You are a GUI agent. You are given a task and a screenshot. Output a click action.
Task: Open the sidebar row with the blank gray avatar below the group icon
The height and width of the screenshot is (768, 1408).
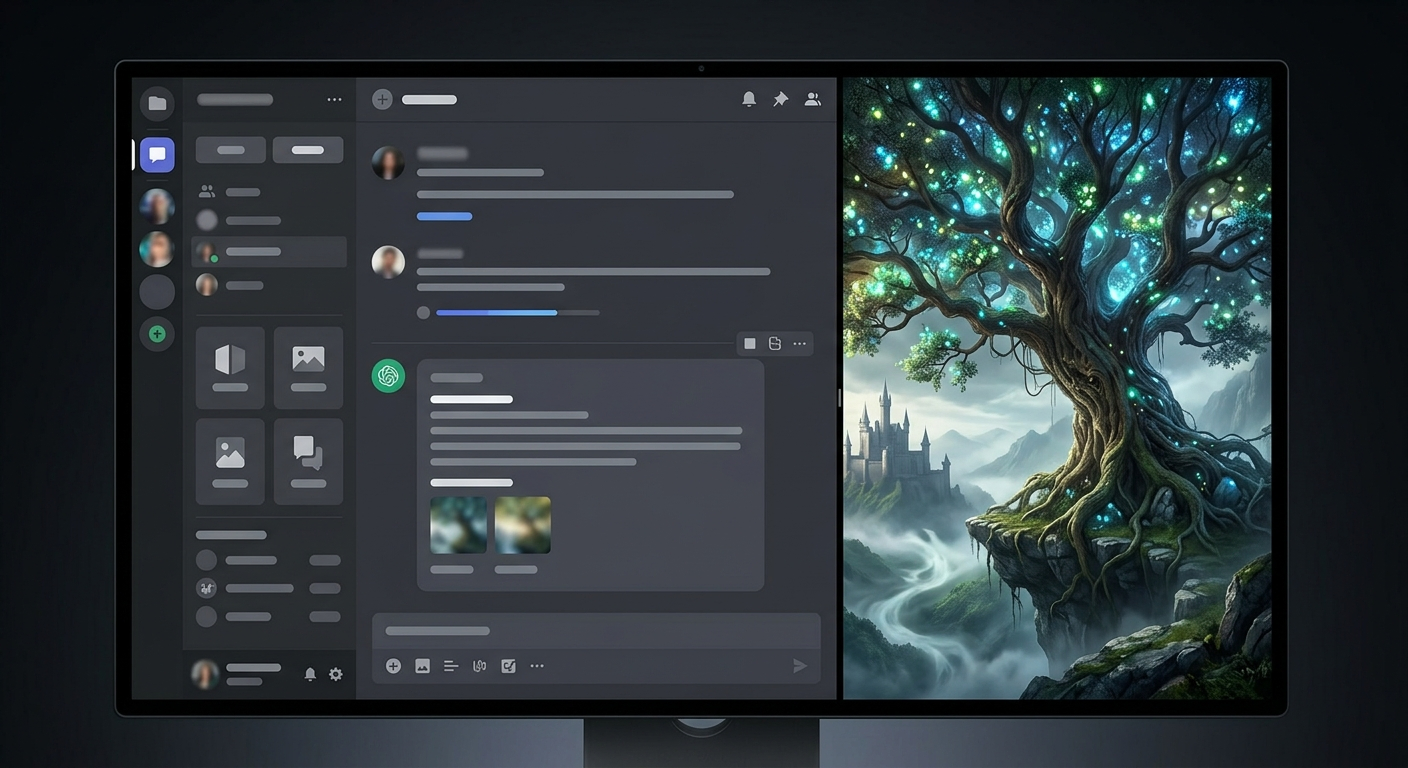click(269, 220)
